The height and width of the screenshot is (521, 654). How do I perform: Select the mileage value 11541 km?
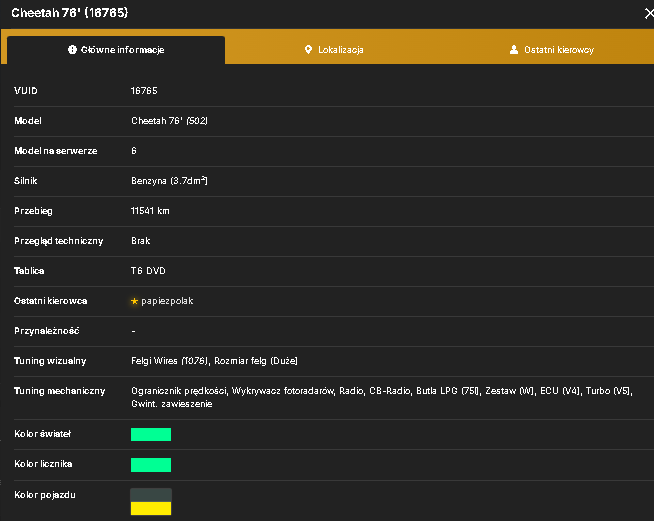(150, 211)
